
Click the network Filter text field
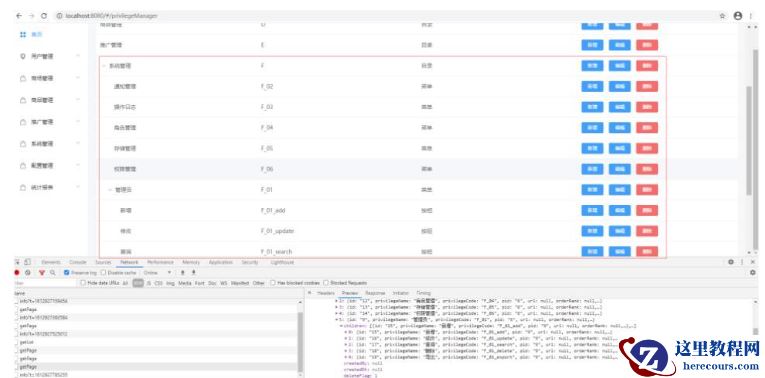coord(45,283)
